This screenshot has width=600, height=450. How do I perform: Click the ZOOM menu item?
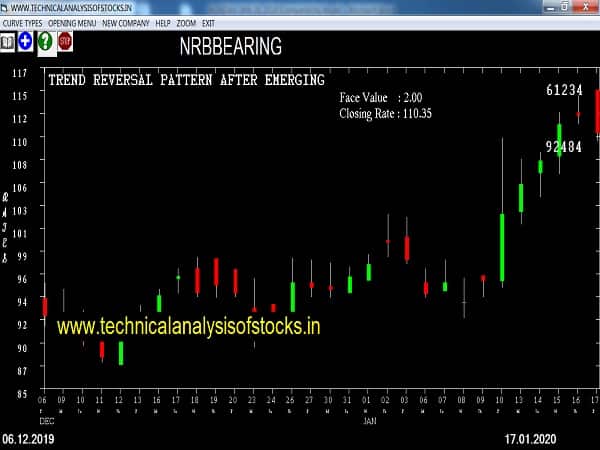click(187, 22)
